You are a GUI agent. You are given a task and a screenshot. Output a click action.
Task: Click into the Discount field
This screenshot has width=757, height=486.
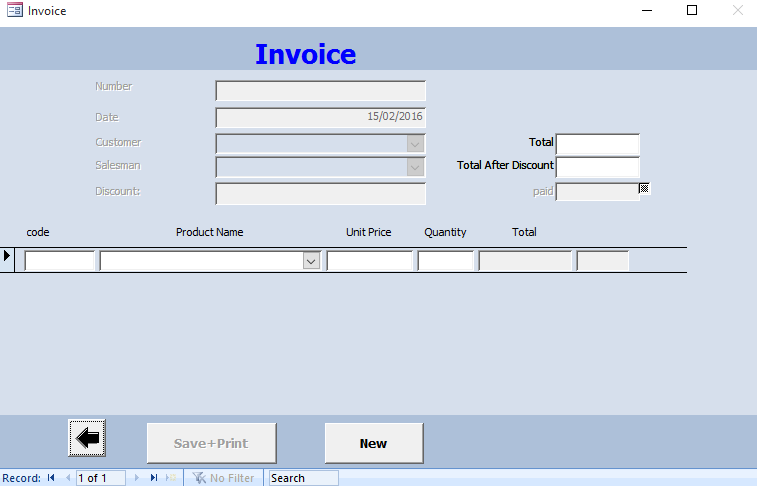[x=321, y=194]
